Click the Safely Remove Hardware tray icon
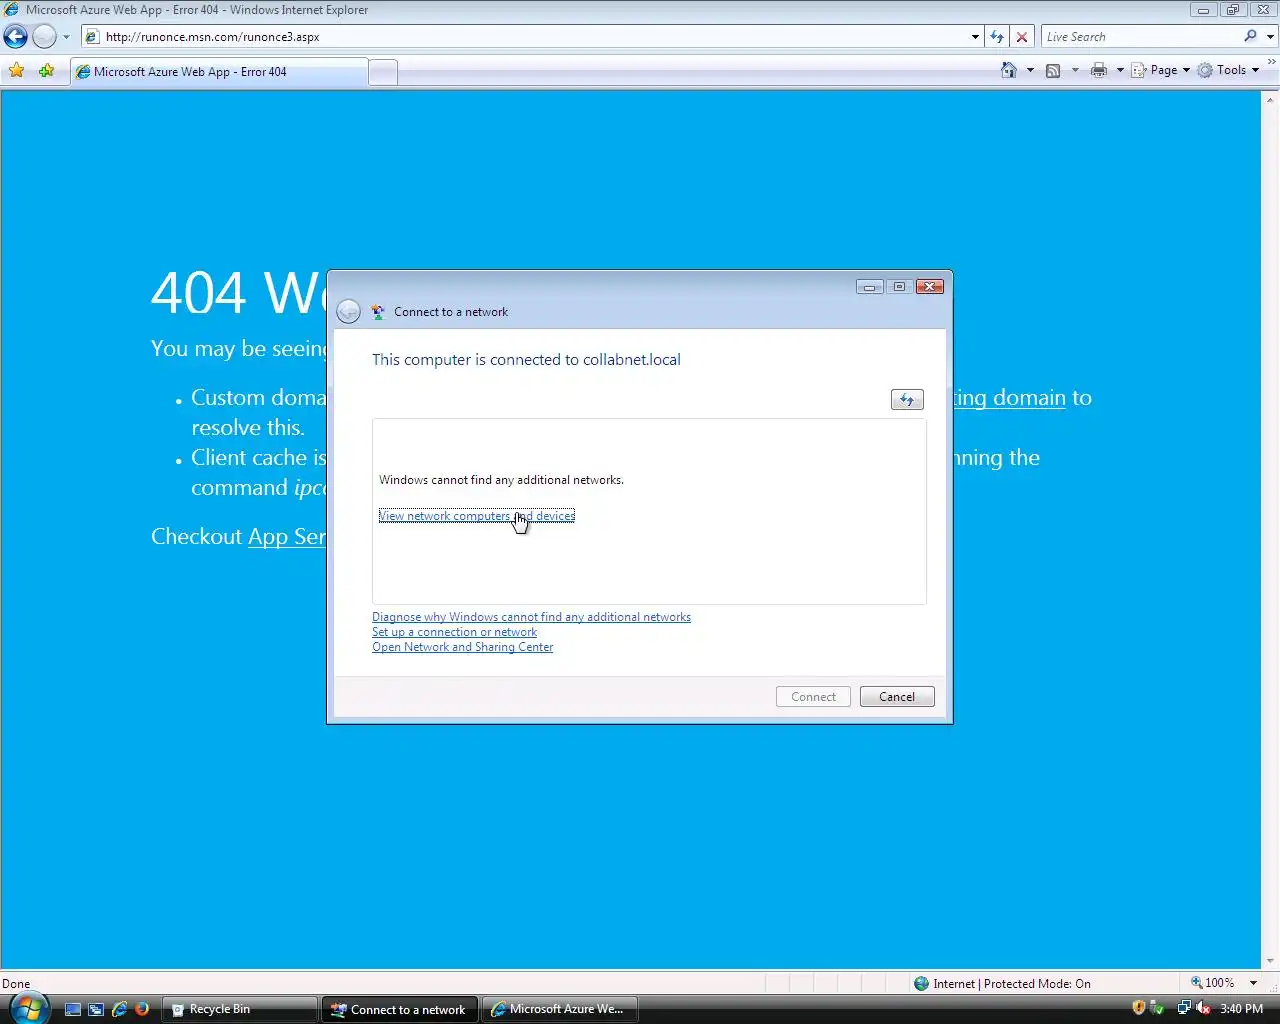Screen dimensions: 1280x1024 point(1158,1008)
